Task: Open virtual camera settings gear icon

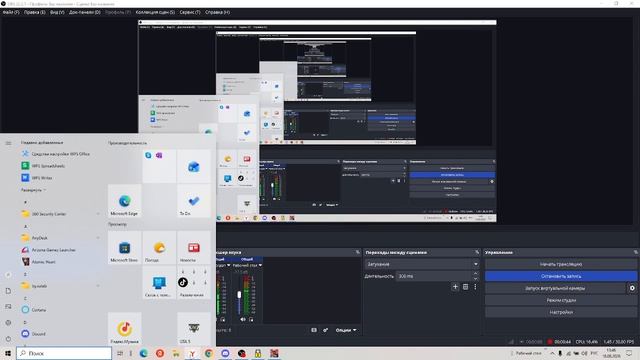Action: [632, 288]
